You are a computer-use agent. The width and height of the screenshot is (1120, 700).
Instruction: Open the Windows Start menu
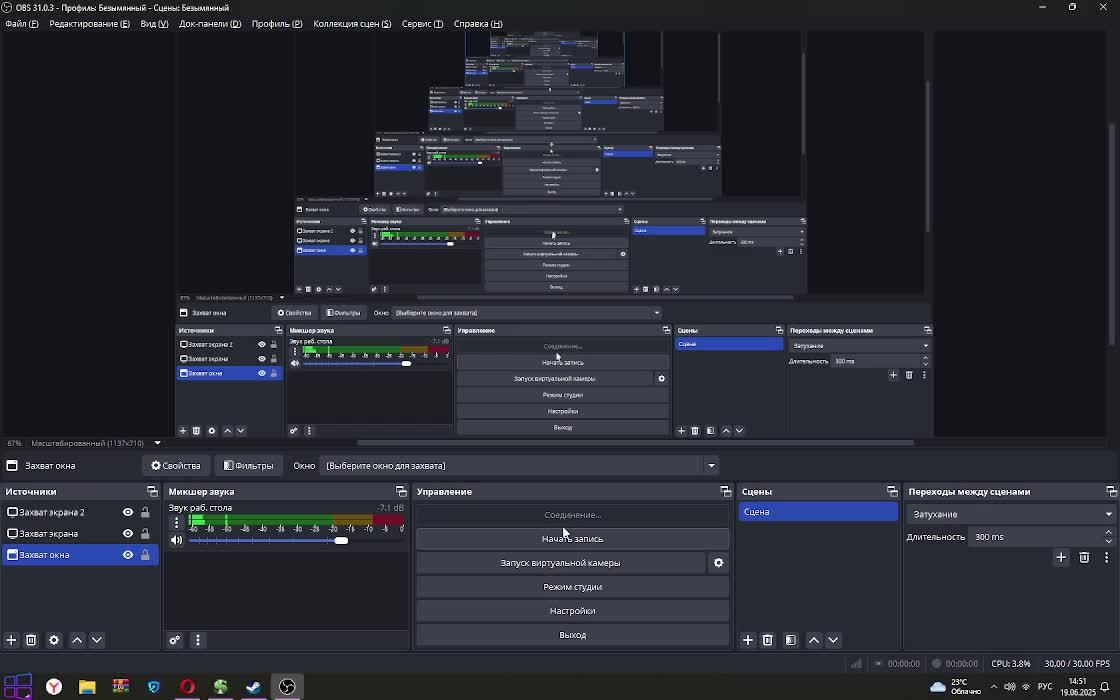17,687
